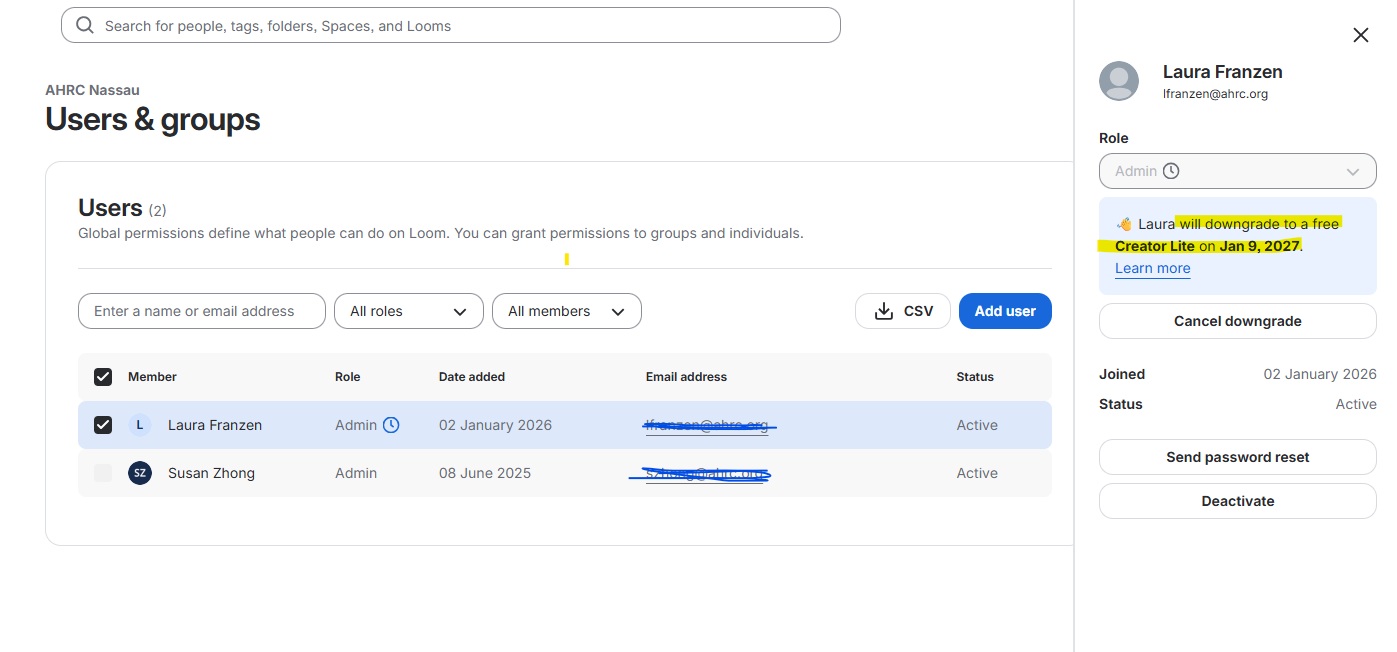Click Laura Franzen's avatar in side panel
This screenshot has height=652, width=1397.
coord(1119,81)
